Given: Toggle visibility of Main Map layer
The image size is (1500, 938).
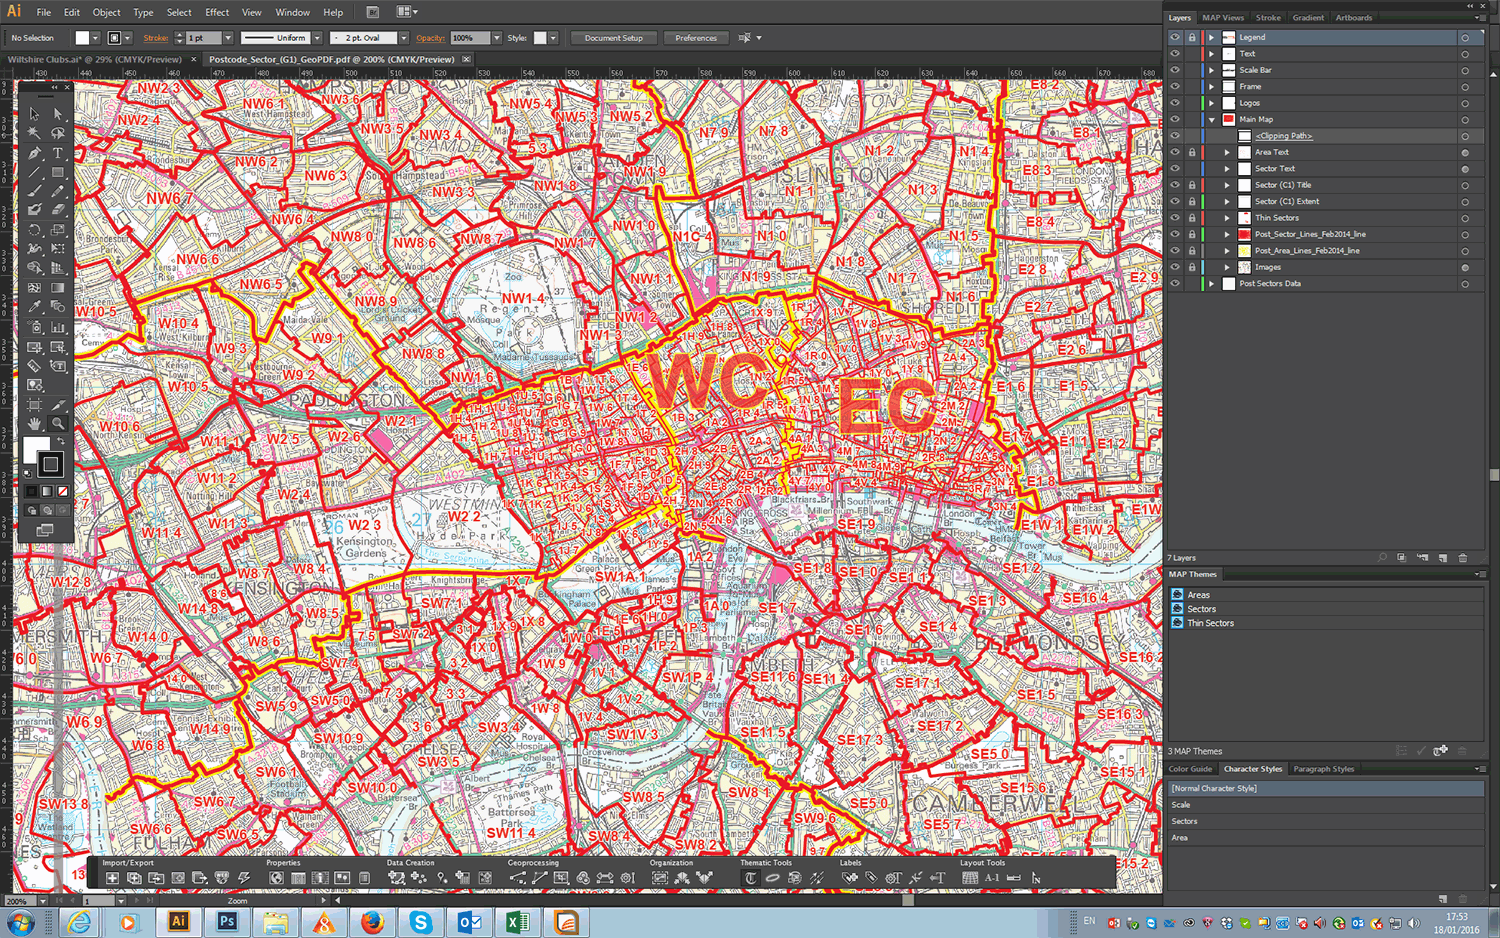Looking at the screenshot, I should [1175, 119].
